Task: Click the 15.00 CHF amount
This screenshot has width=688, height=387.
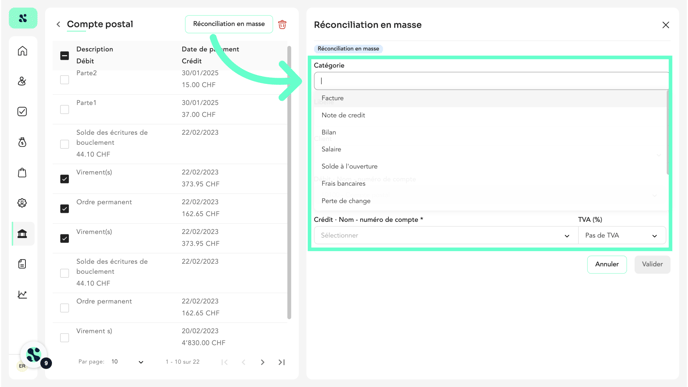Action: click(198, 85)
